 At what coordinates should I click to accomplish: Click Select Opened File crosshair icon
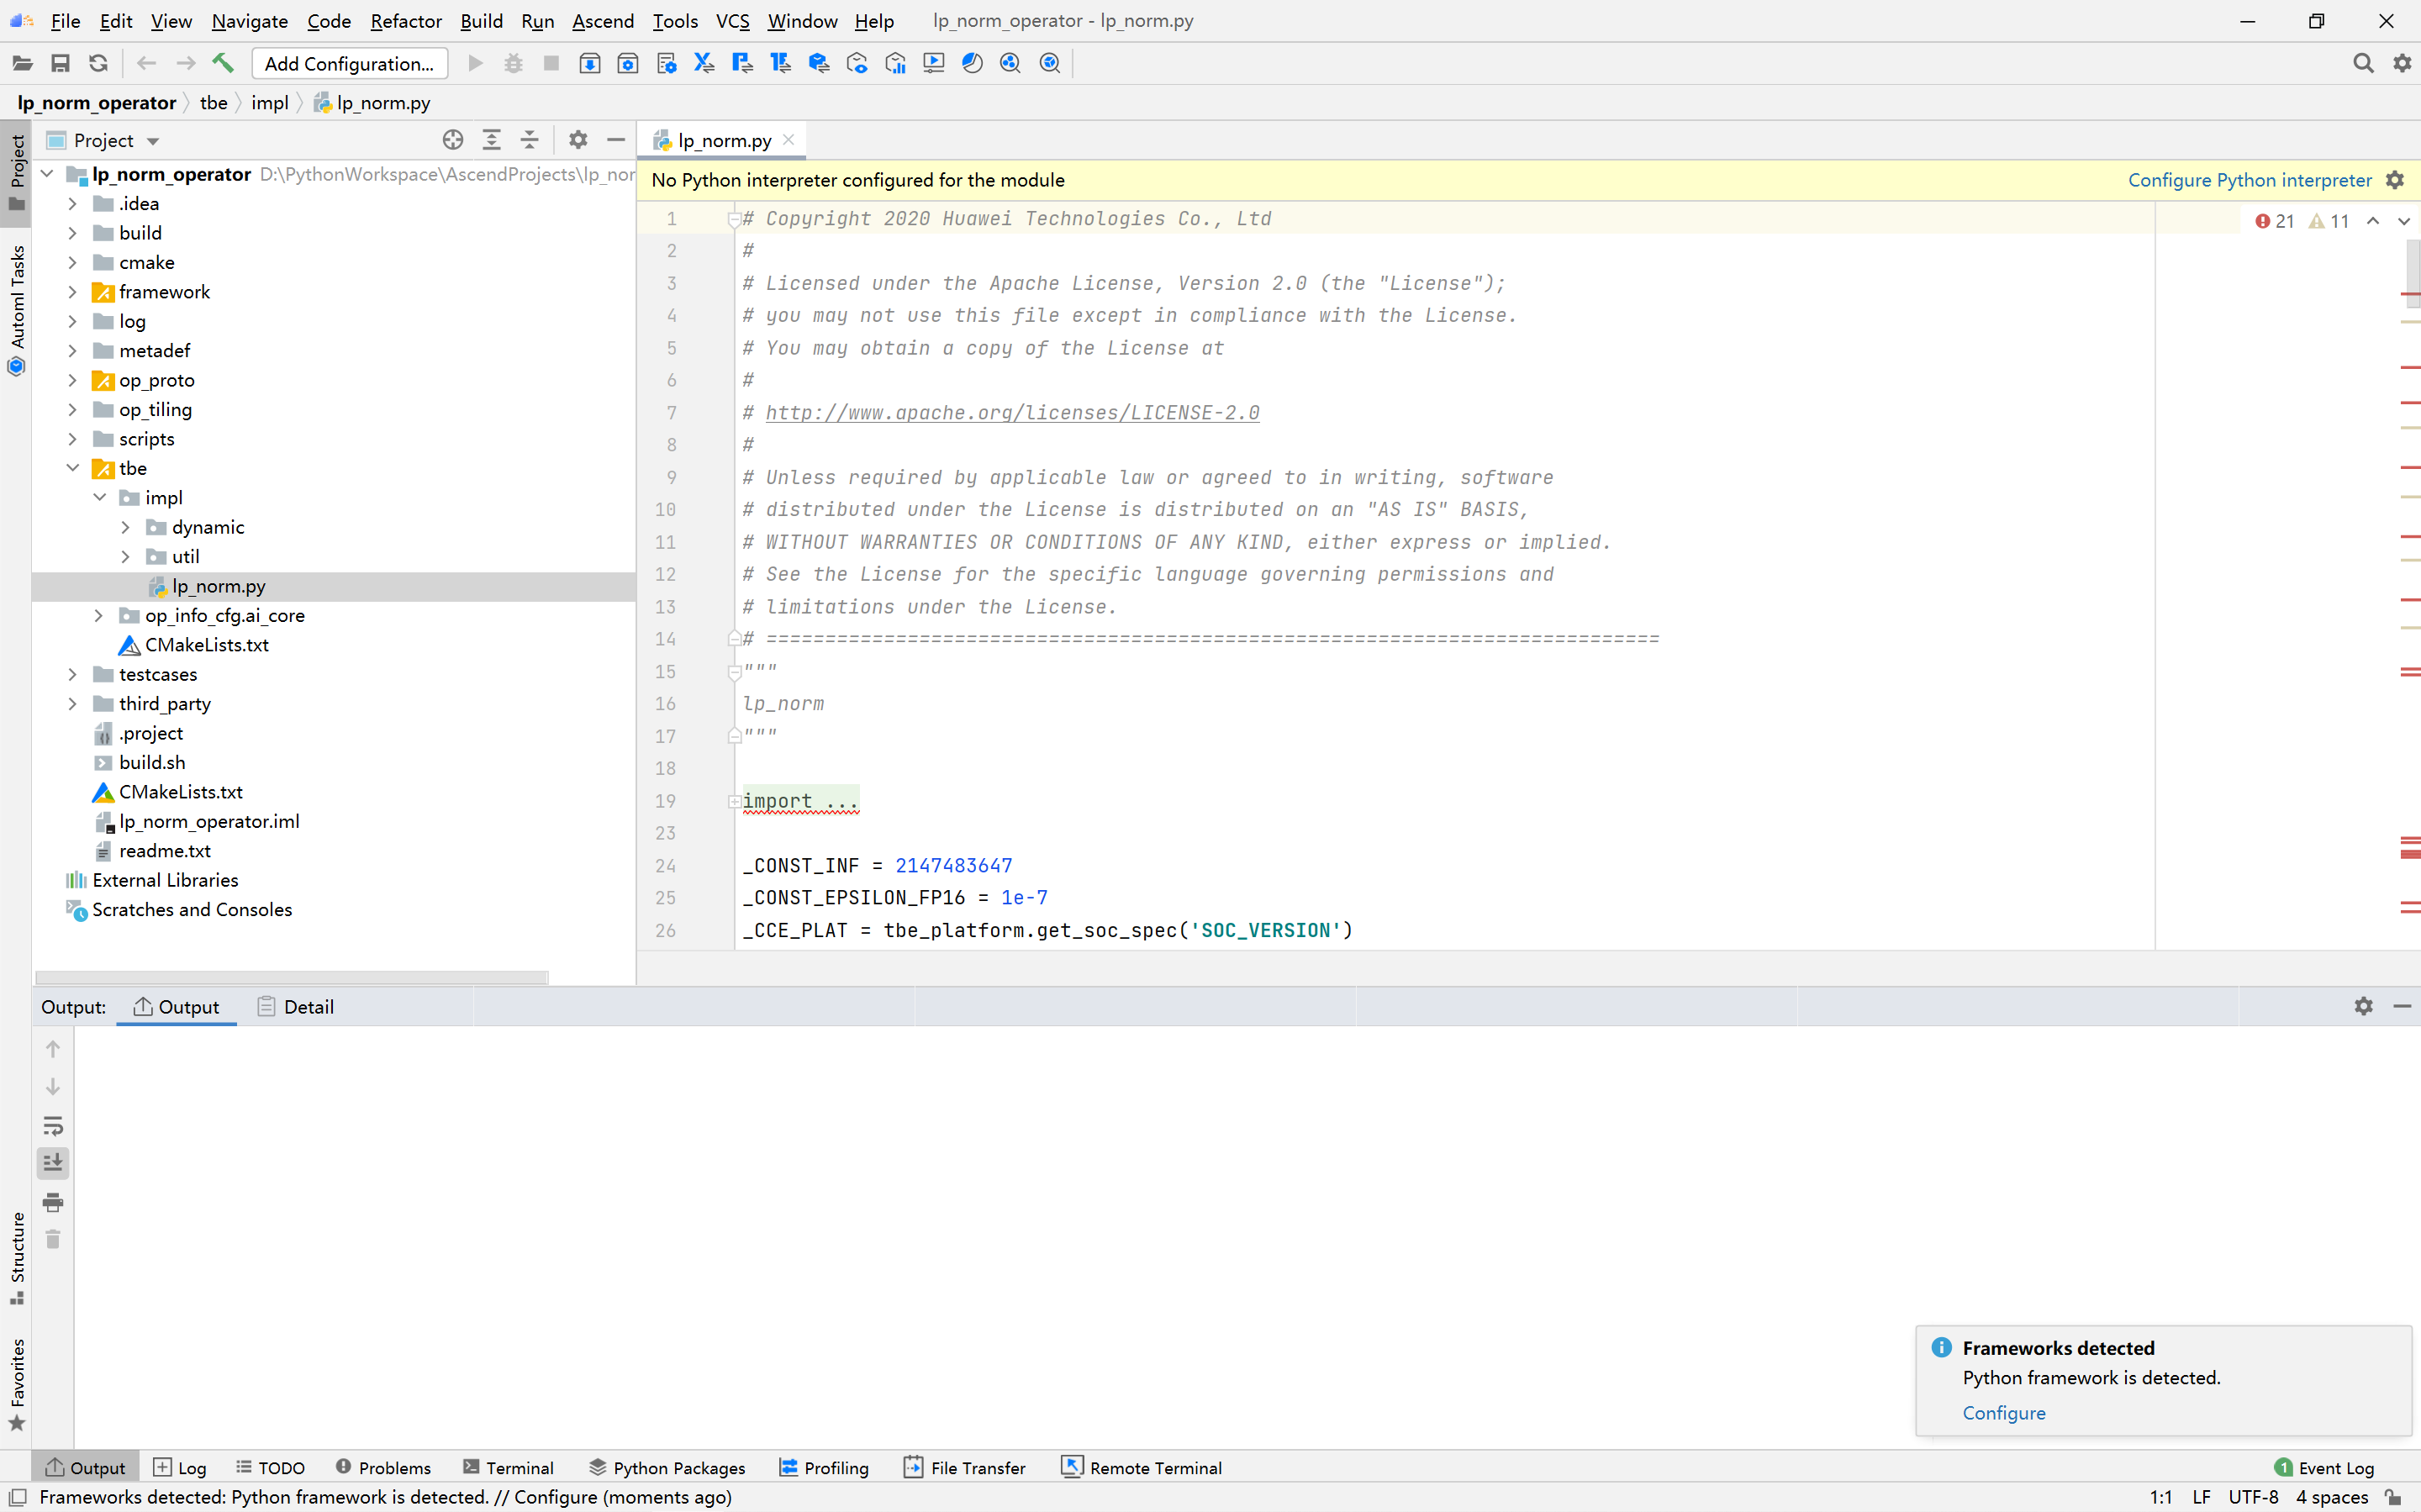tap(453, 140)
